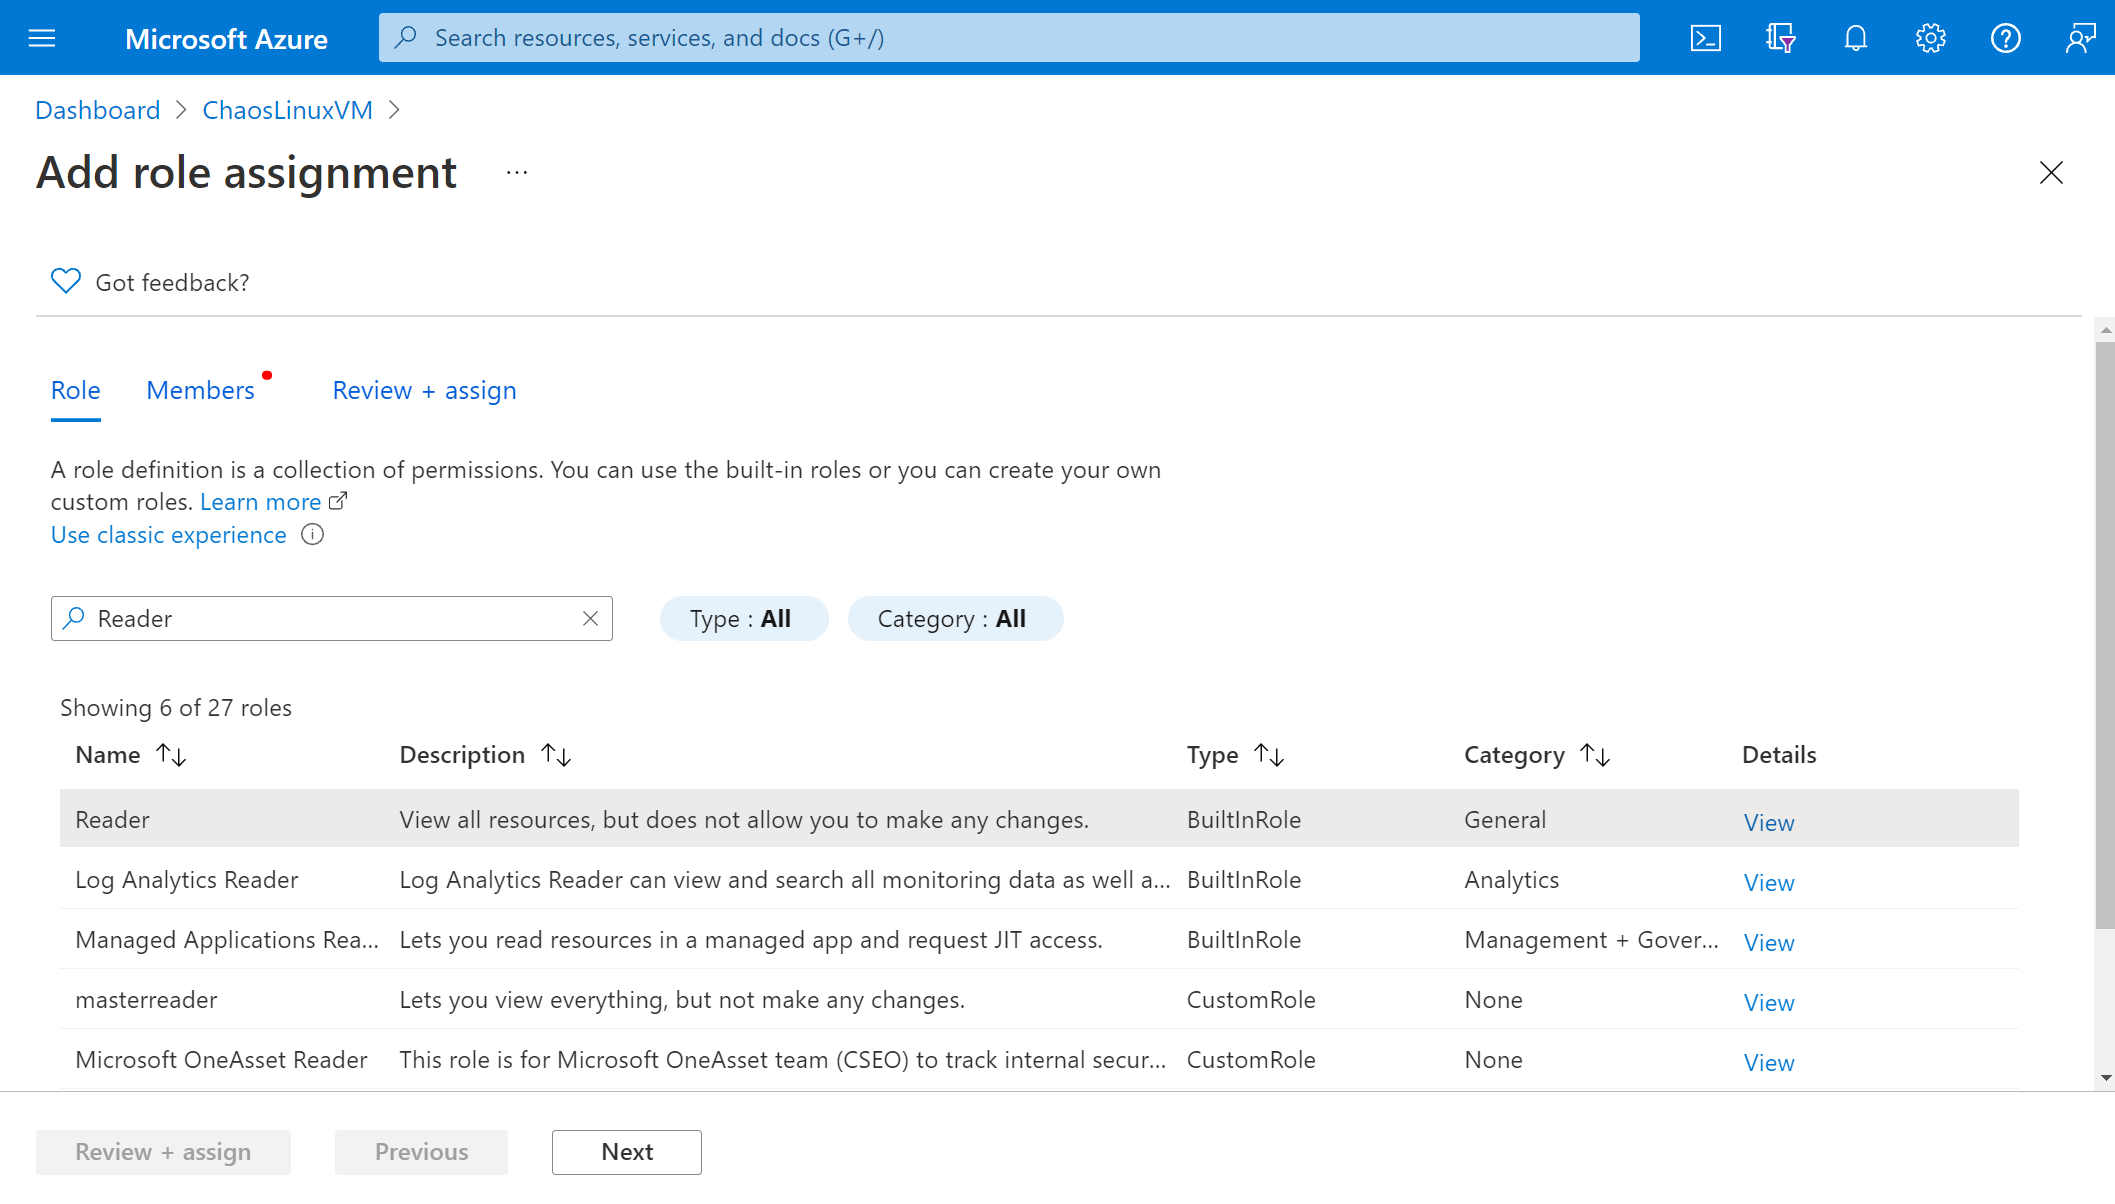The width and height of the screenshot is (2115, 1204).
Task: Click the Azure portal menu hamburger icon
Action: [42, 38]
